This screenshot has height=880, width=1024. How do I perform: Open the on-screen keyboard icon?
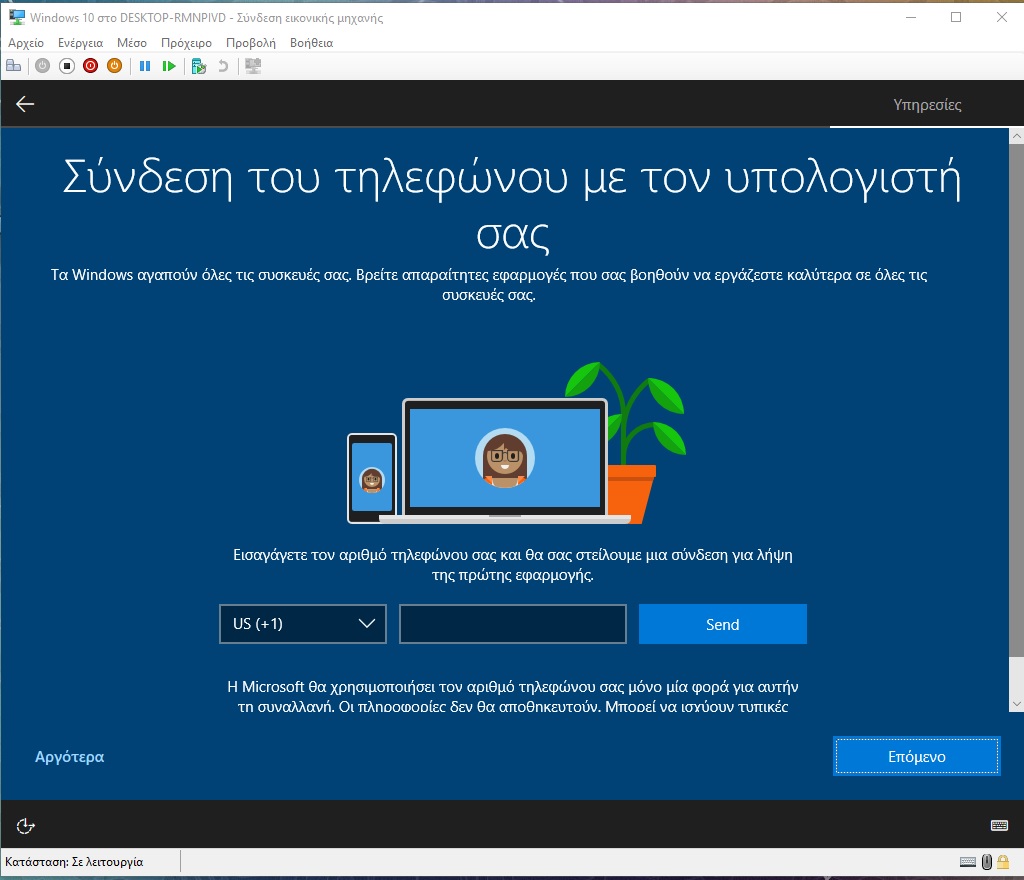tap(999, 826)
